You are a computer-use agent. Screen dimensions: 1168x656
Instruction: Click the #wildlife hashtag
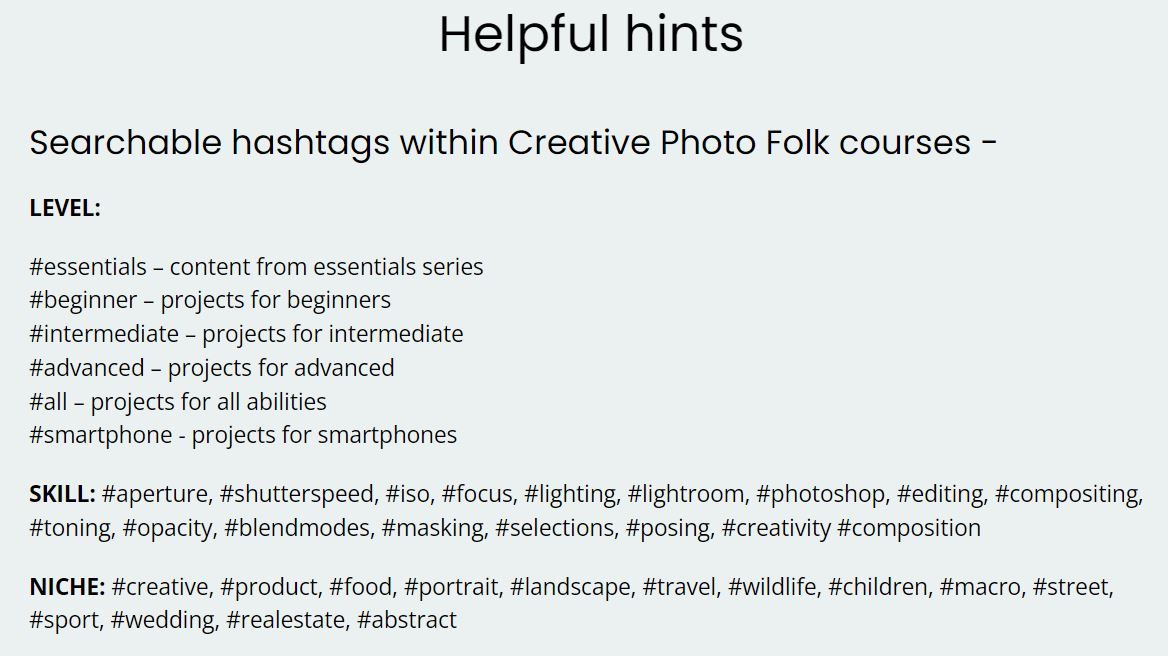772,587
